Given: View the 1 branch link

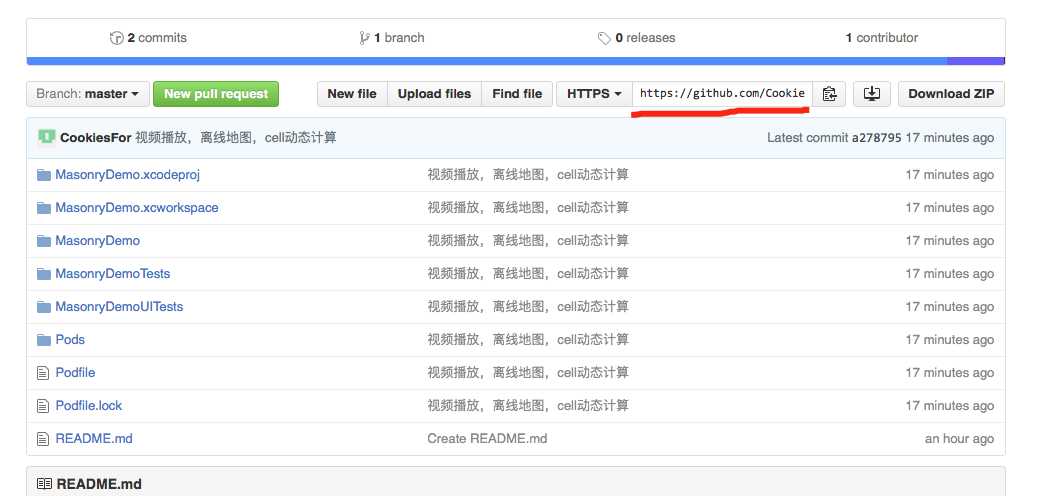Looking at the screenshot, I should click(x=393, y=38).
